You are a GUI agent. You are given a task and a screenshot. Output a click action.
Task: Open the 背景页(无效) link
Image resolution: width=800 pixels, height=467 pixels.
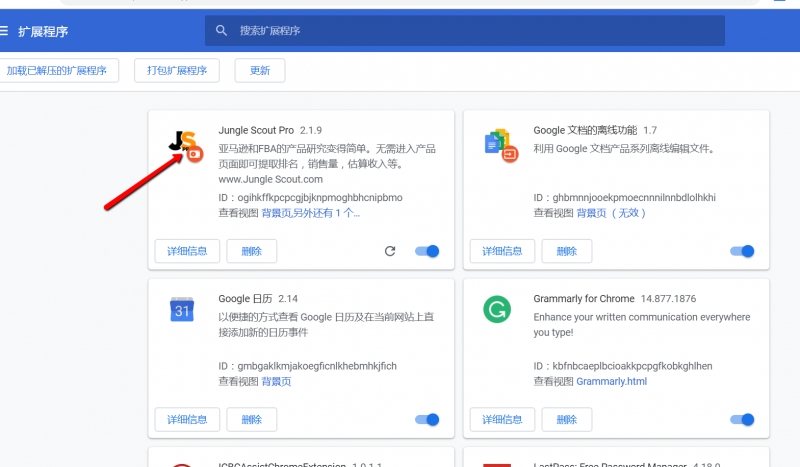[x=611, y=213]
